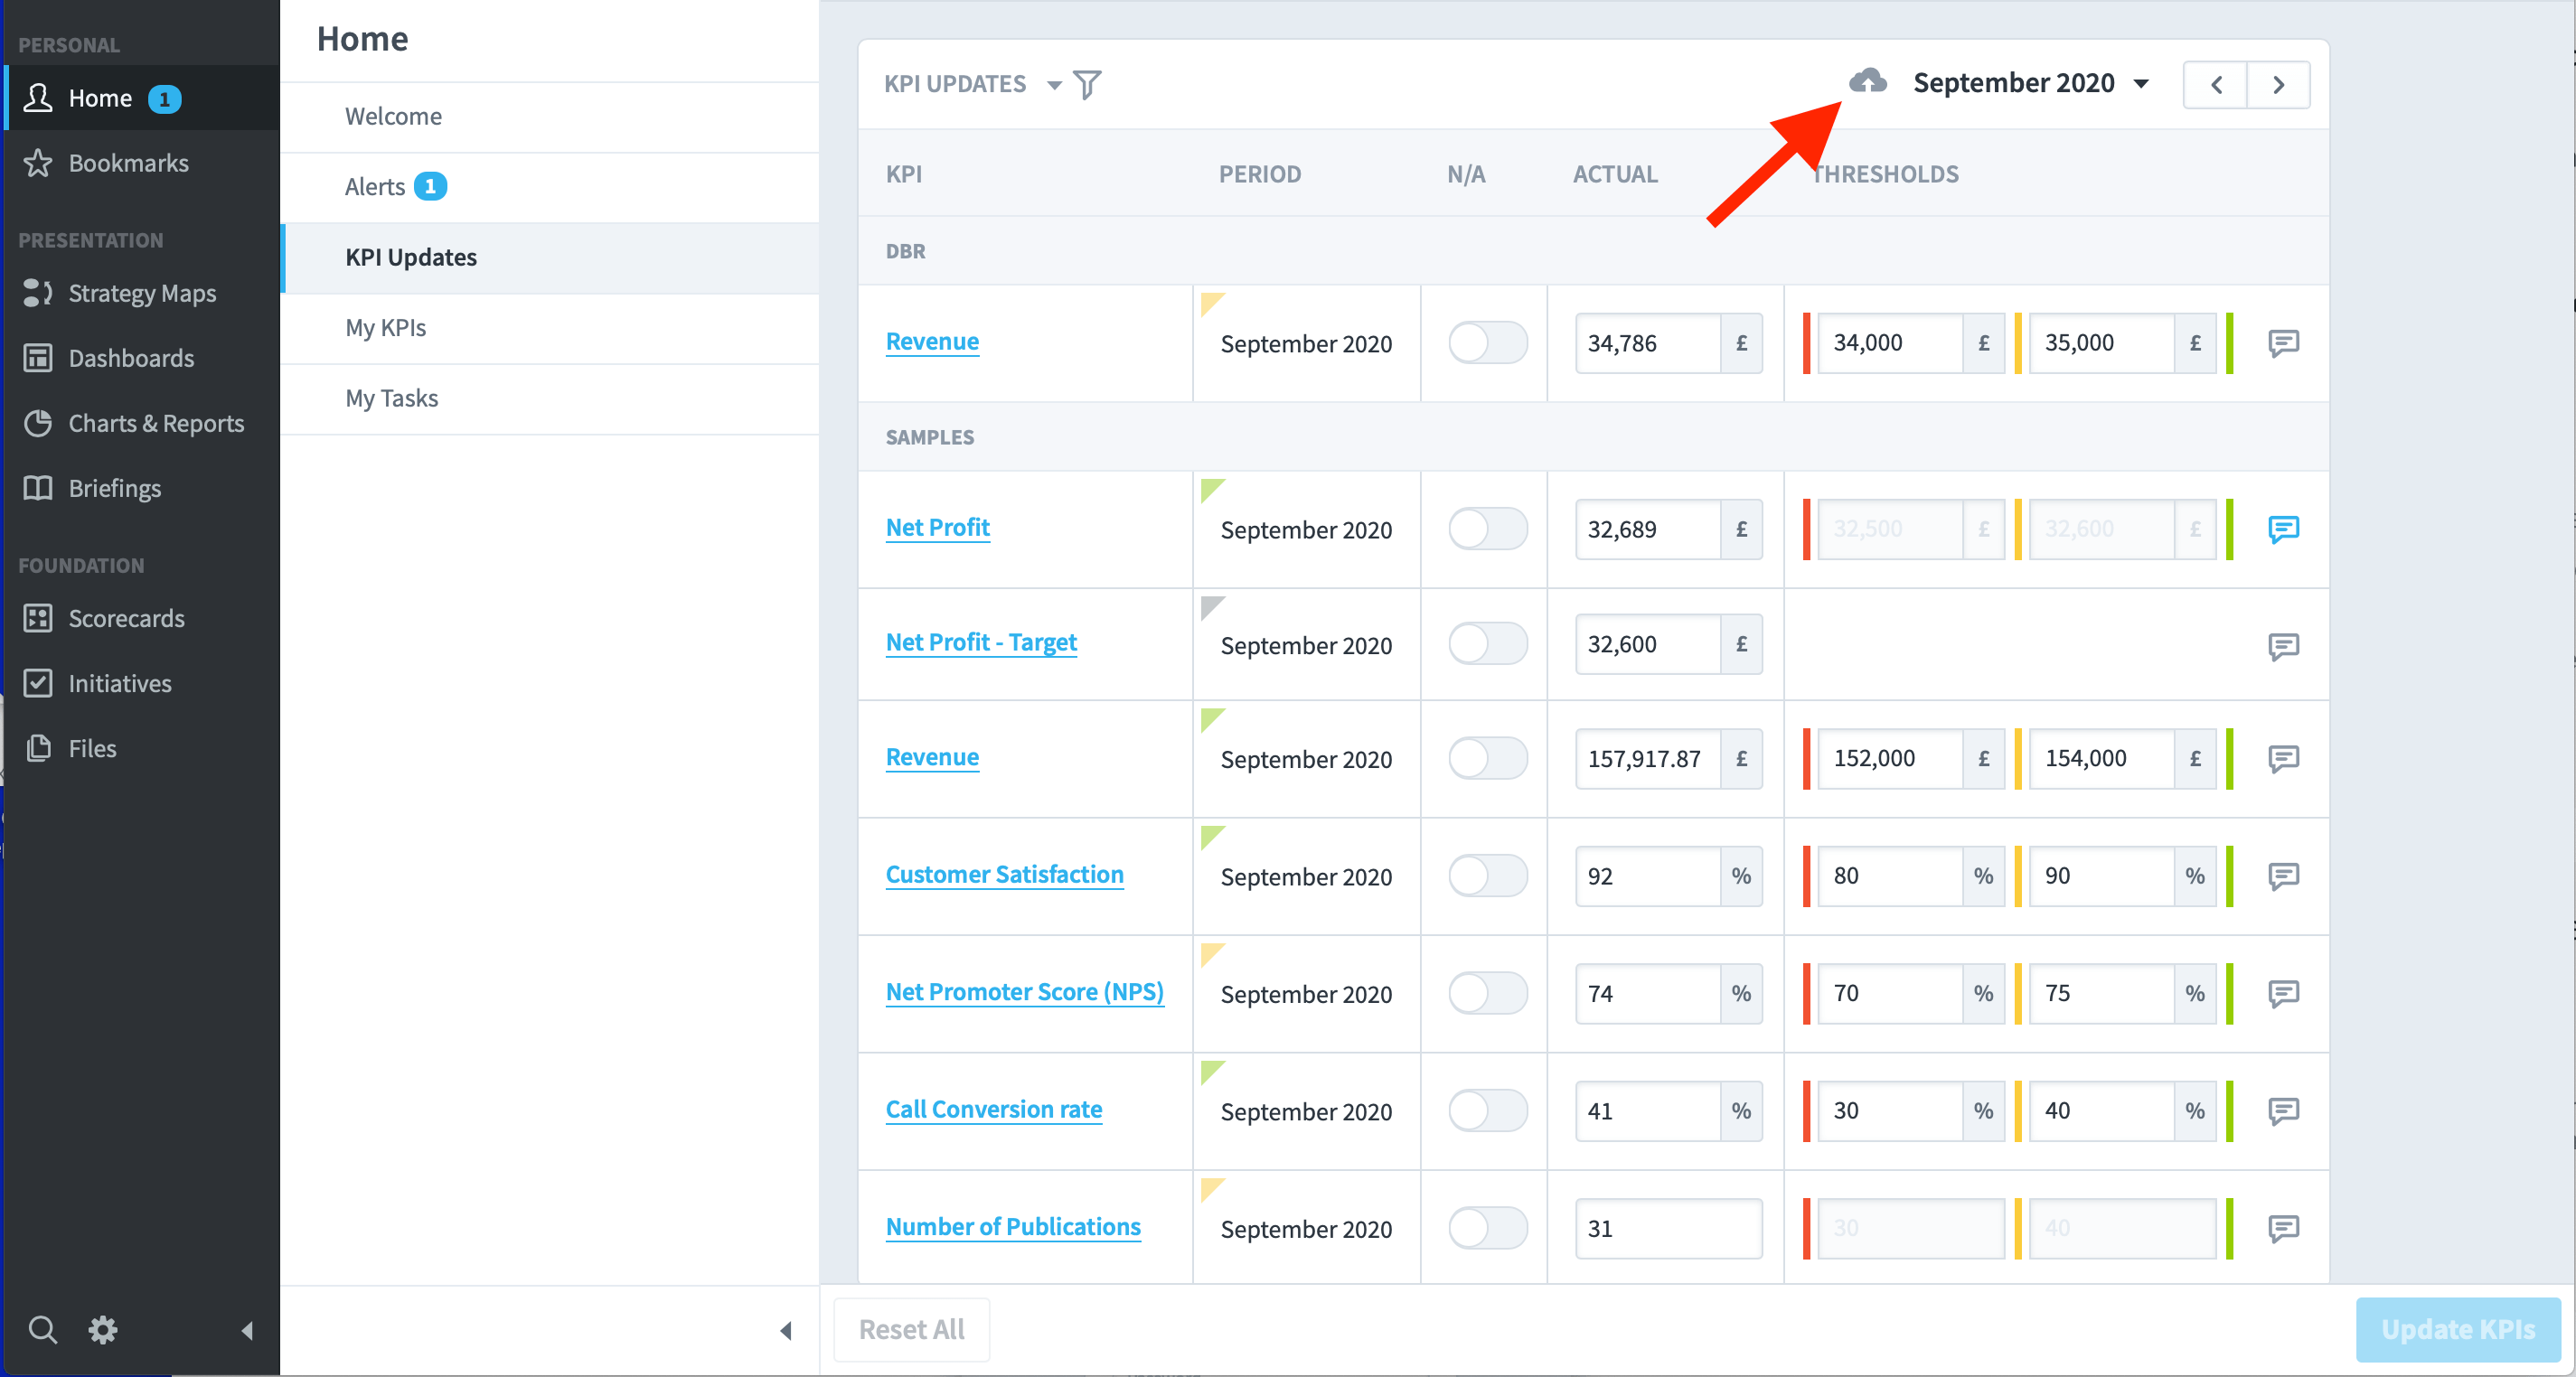Screen dimensions: 2576x1377
Task: Open comment icon for Number of Publications
Action: (2283, 1228)
